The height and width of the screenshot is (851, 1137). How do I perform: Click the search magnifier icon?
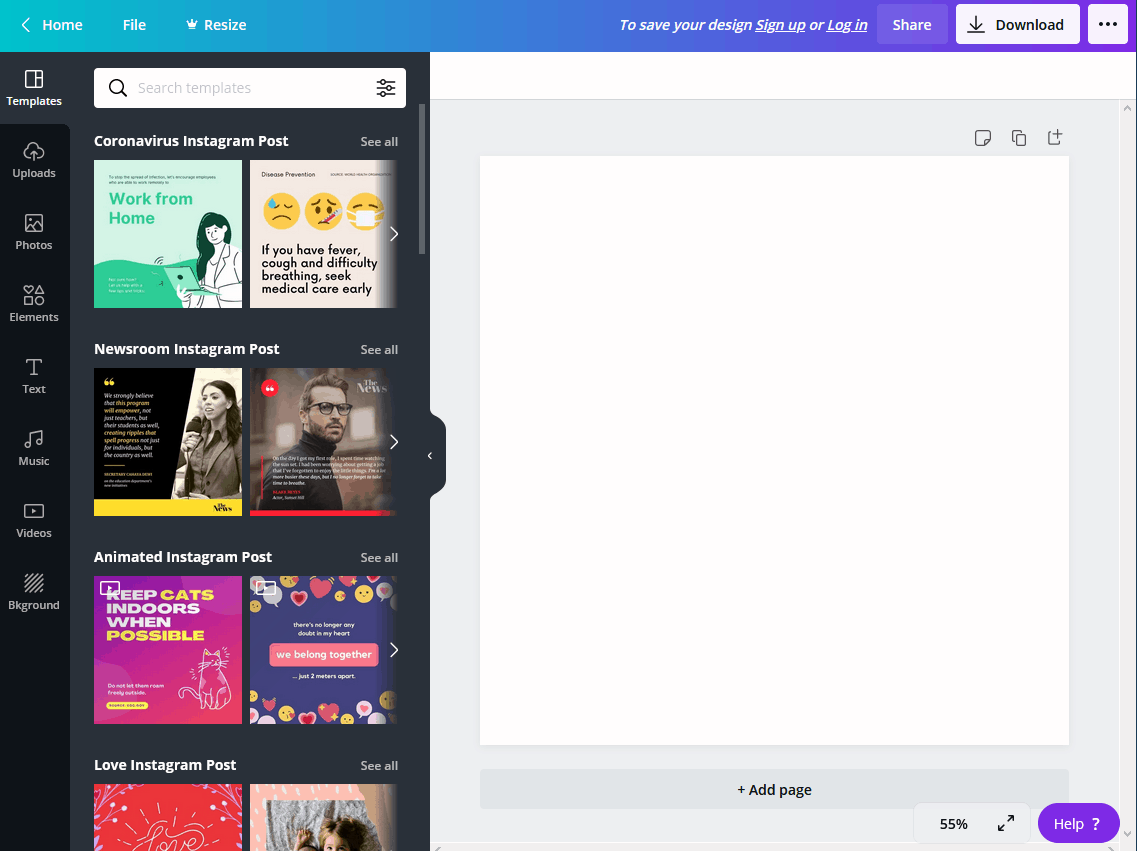pos(117,88)
